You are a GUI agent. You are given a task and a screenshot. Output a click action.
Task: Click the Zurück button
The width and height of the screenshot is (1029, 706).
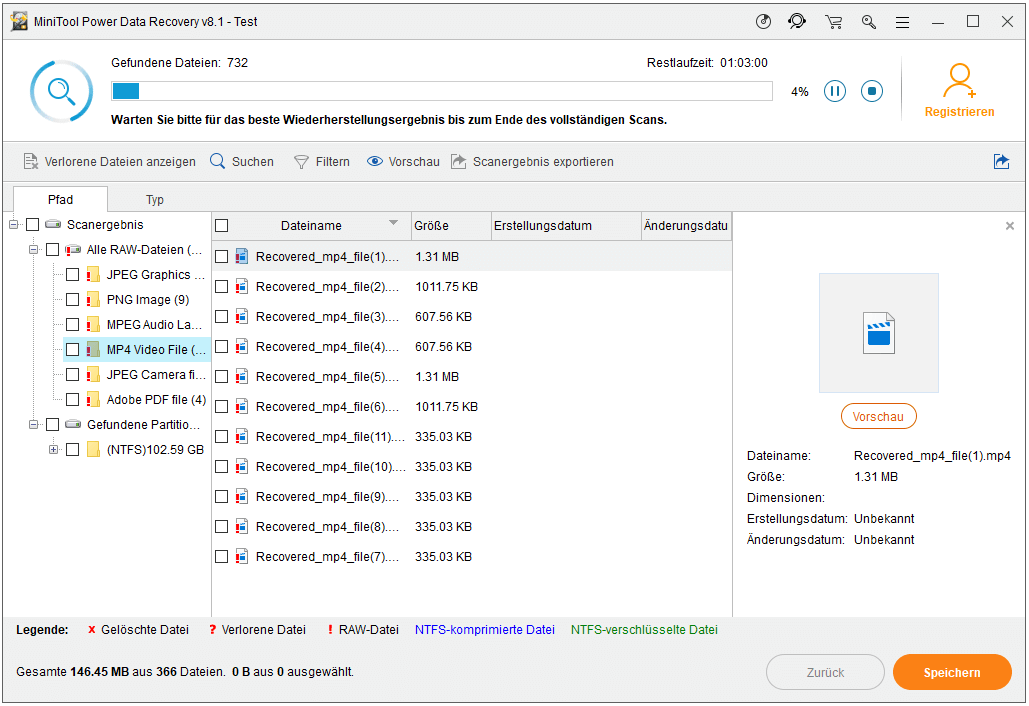(826, 672)
